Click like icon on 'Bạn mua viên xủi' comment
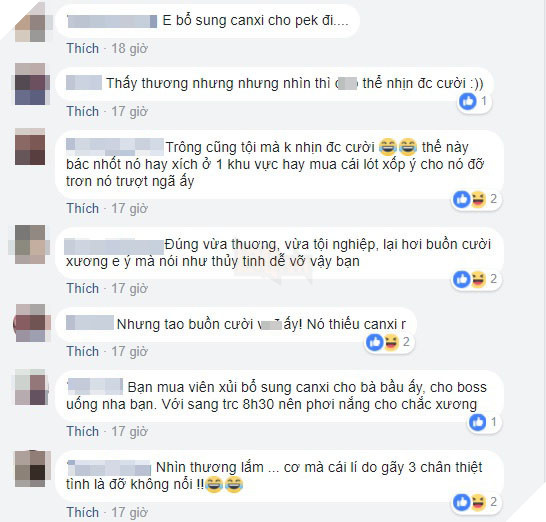The image size is (546, 522). 477,422
